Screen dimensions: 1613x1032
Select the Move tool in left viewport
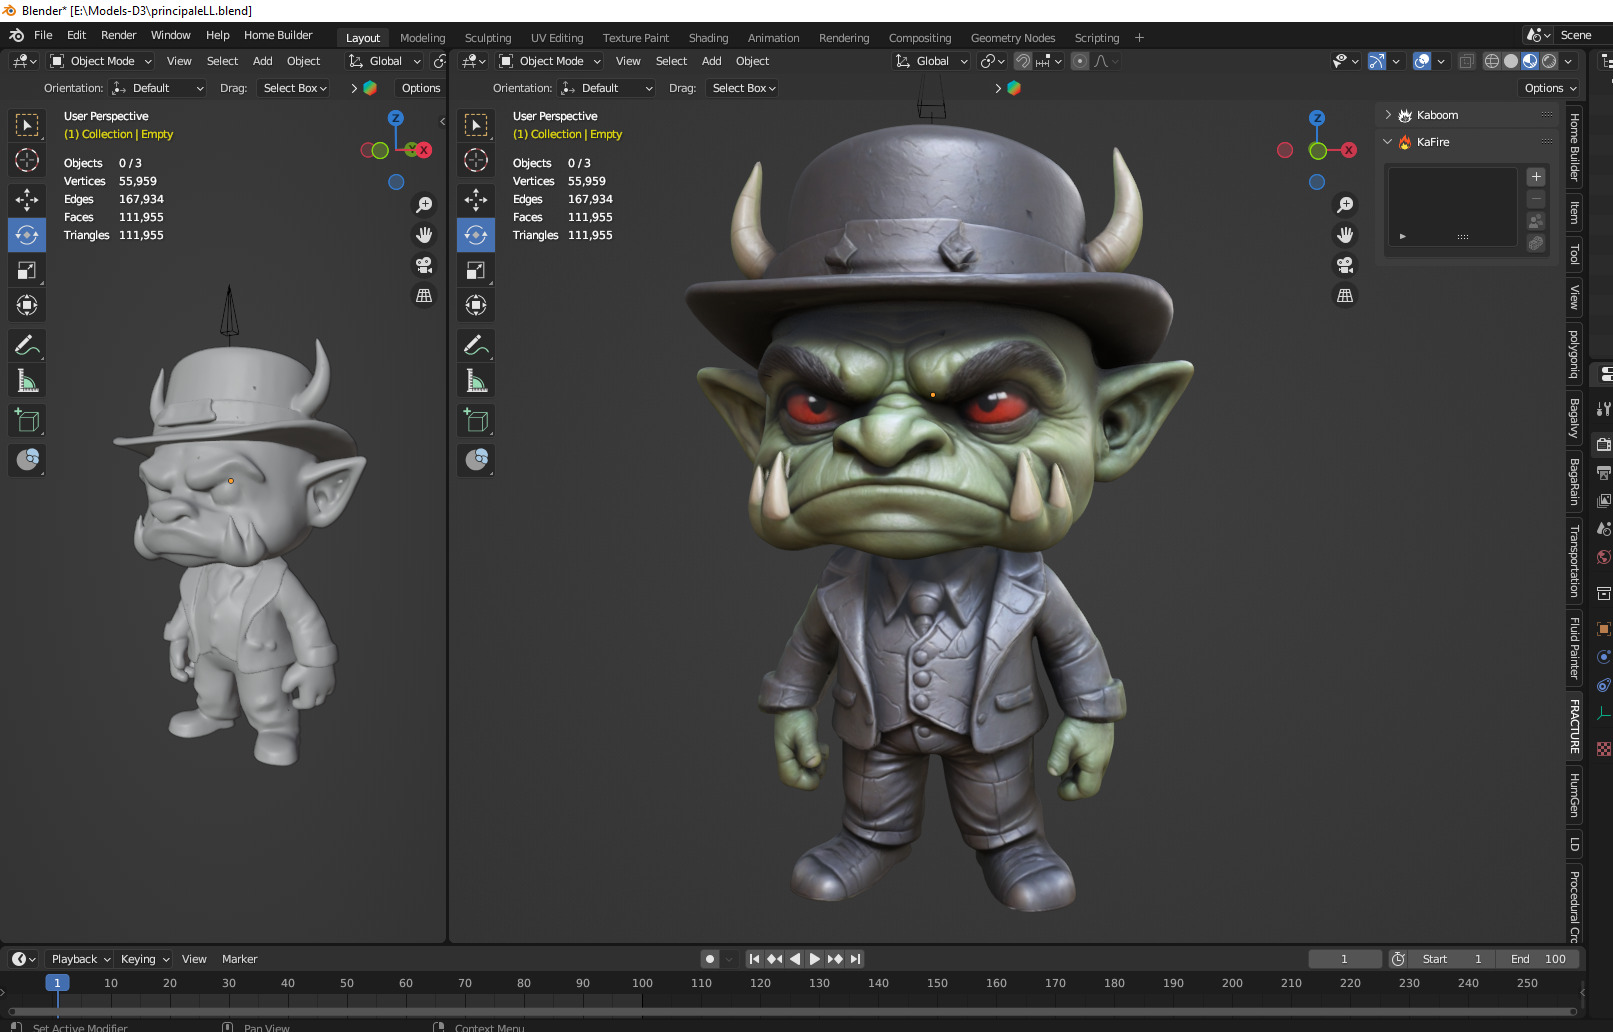click(27, 200)
